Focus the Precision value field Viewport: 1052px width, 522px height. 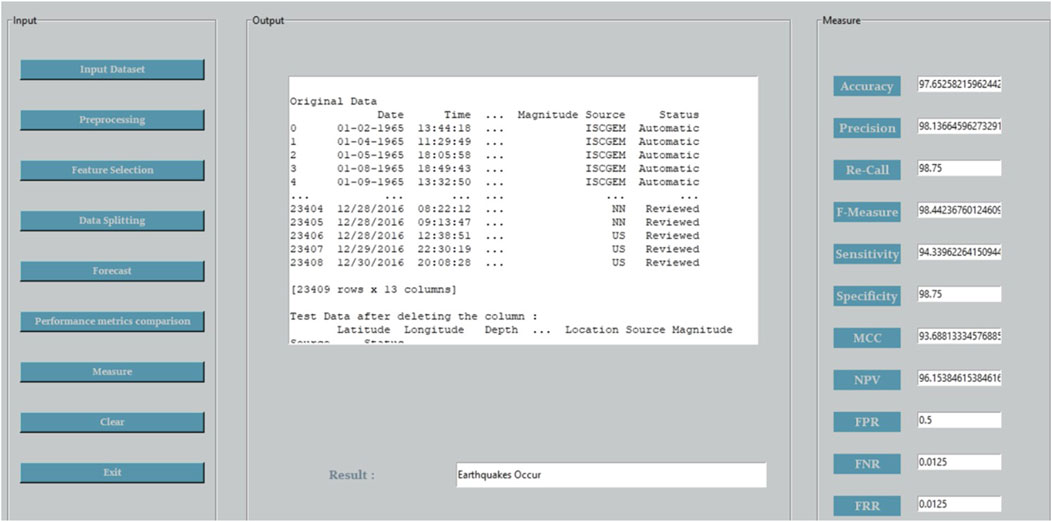click(x=959, y=127)
